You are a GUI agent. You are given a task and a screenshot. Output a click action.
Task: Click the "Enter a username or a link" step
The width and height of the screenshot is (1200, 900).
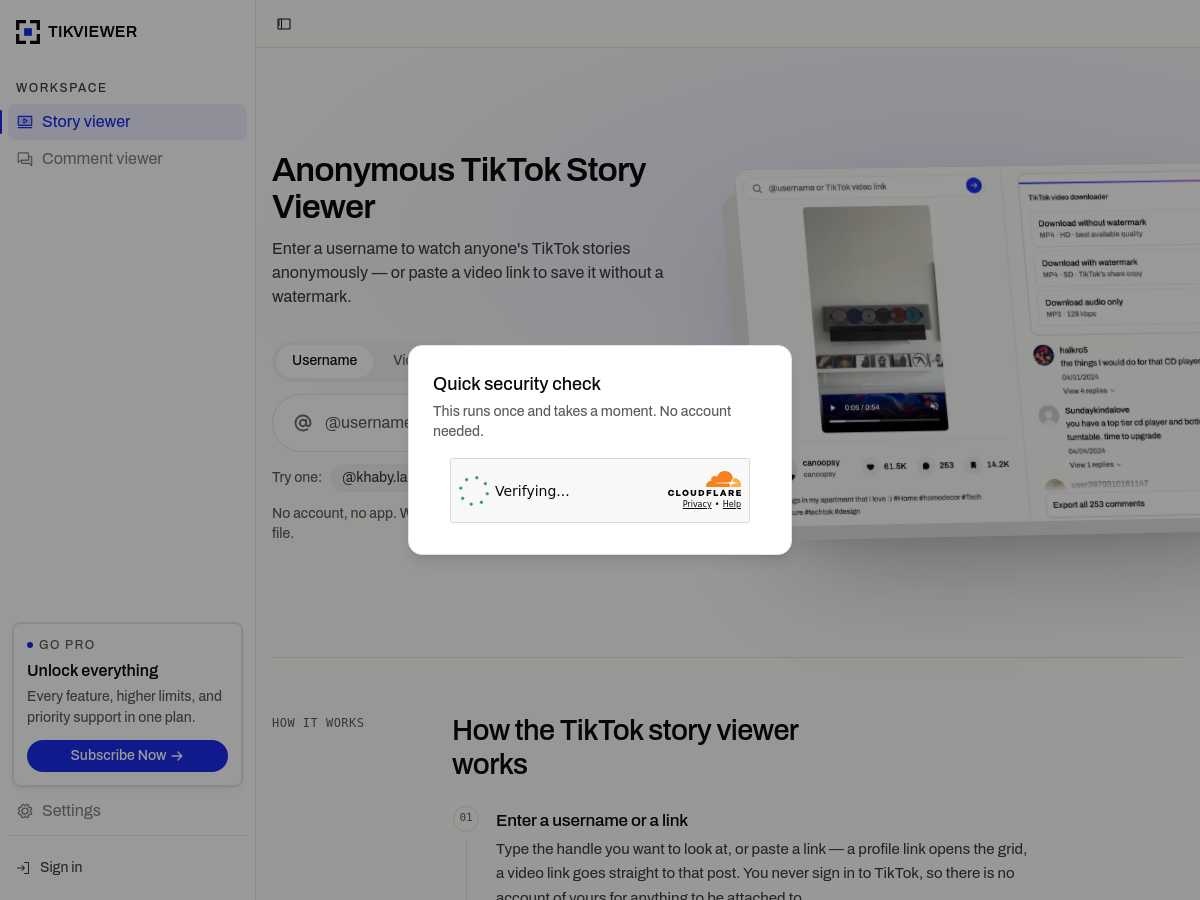click(592, 821)
